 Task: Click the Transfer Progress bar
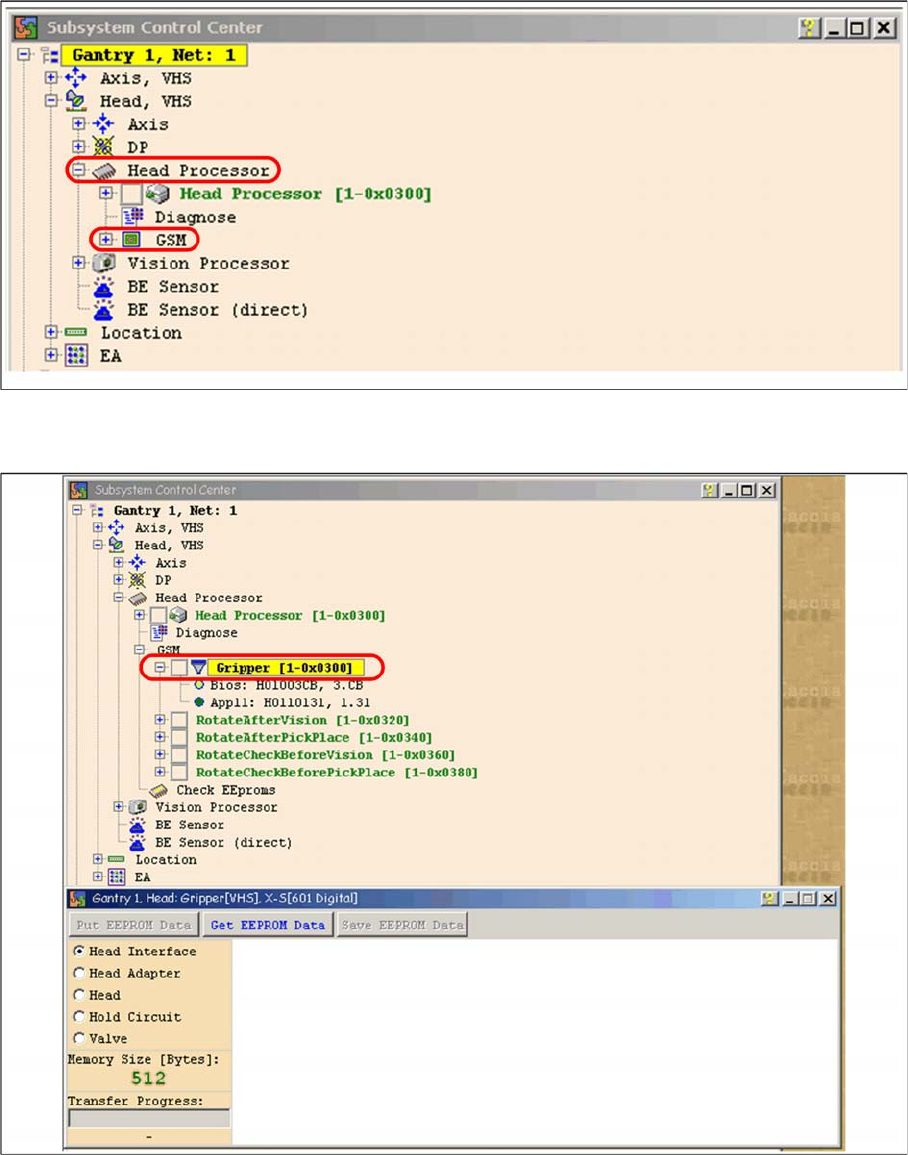149,1119
